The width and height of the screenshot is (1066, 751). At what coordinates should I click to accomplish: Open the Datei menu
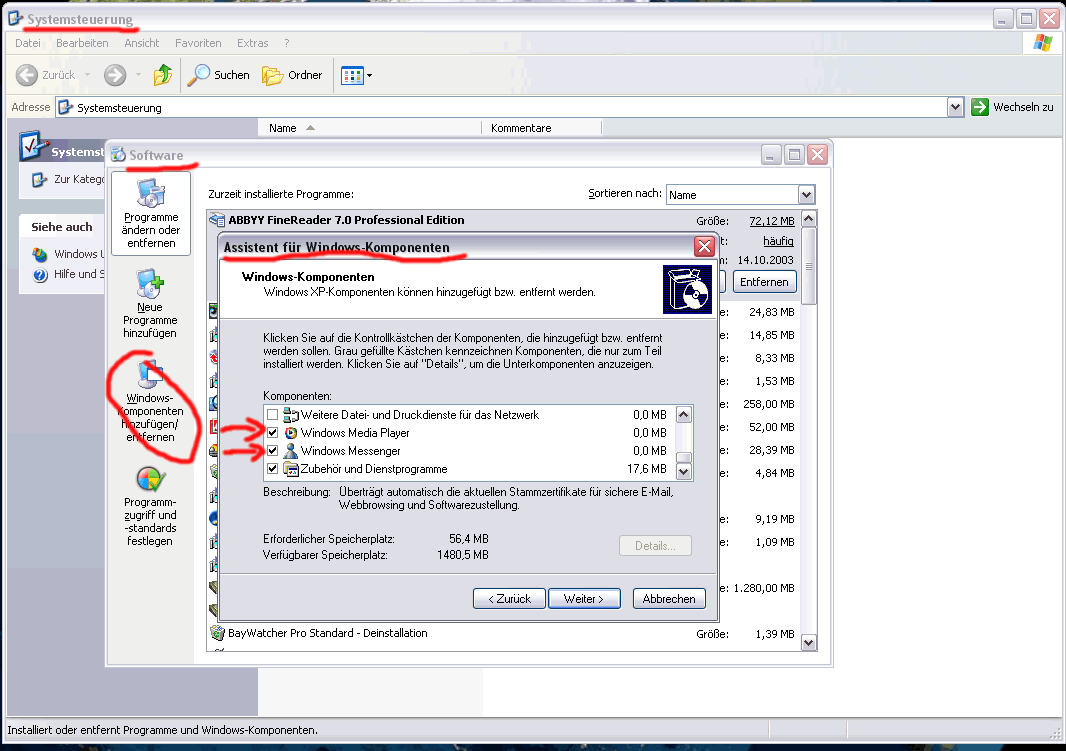[x=28, y=43]
